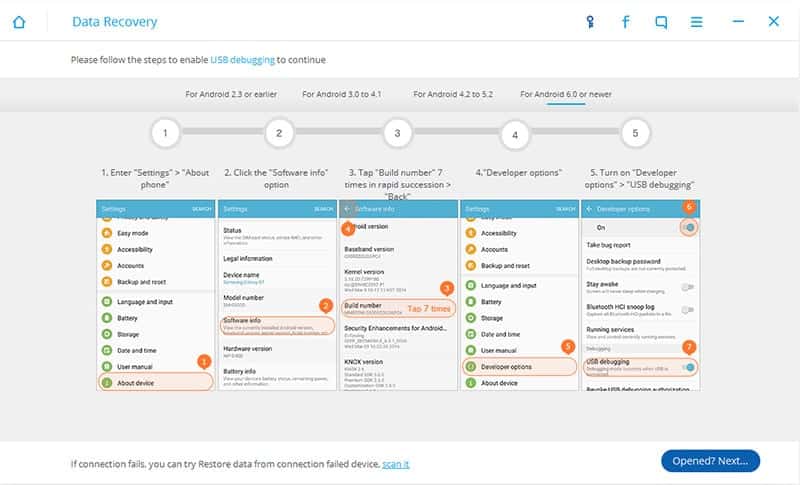This screenshot has height=485, width=800.
Task: Go to the home screen icon
Action: (x=19, y=22)
